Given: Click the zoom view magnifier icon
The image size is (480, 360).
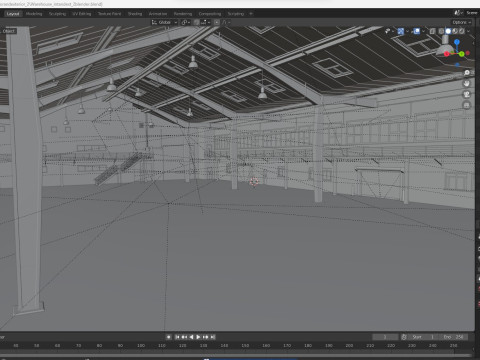Looking at the screenshot, I should coord(467,73).
